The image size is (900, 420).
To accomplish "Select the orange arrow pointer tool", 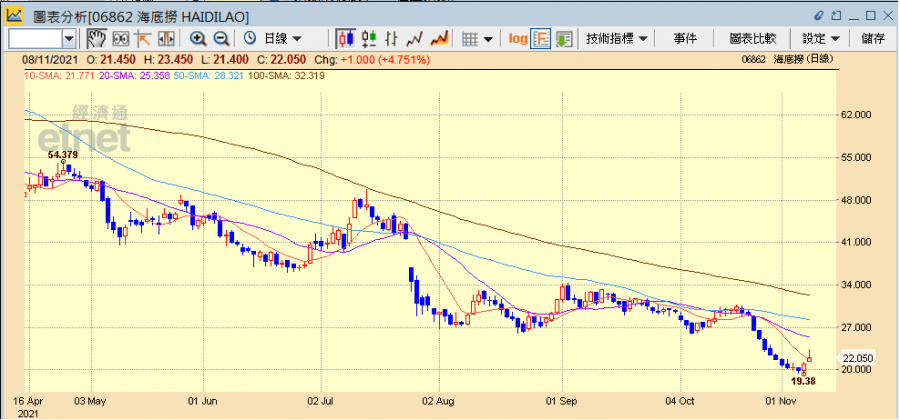I will [x=143, y=39].
